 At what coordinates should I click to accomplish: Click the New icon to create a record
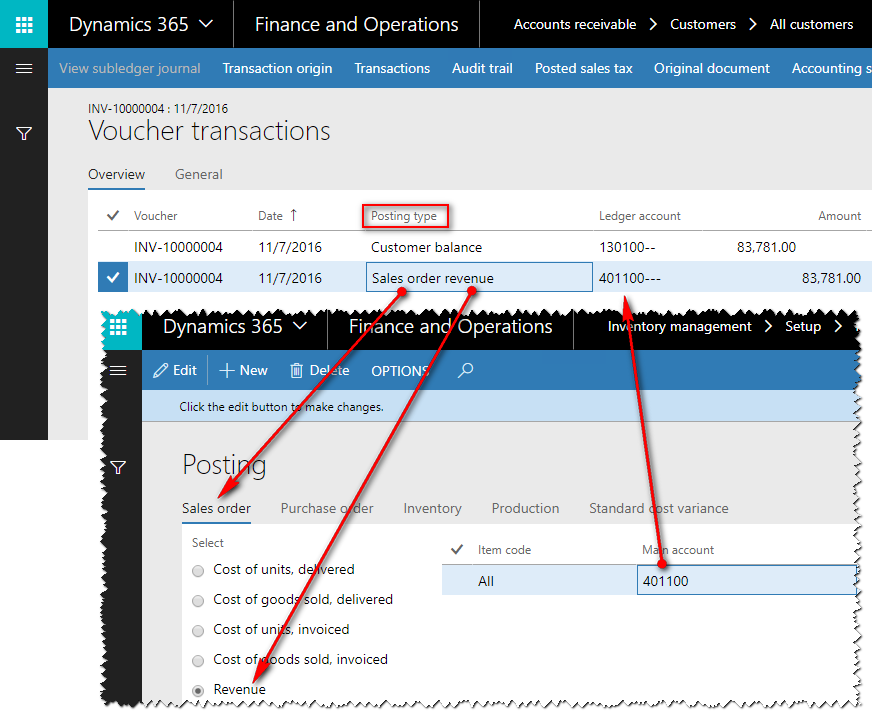[x=242, y=370]
